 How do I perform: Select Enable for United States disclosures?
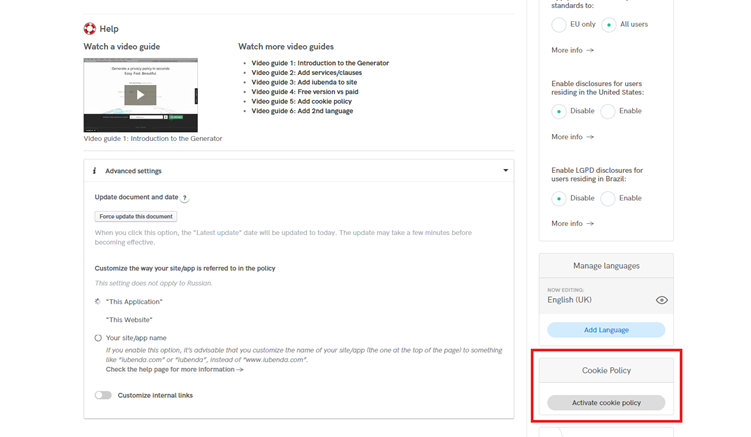608,111
